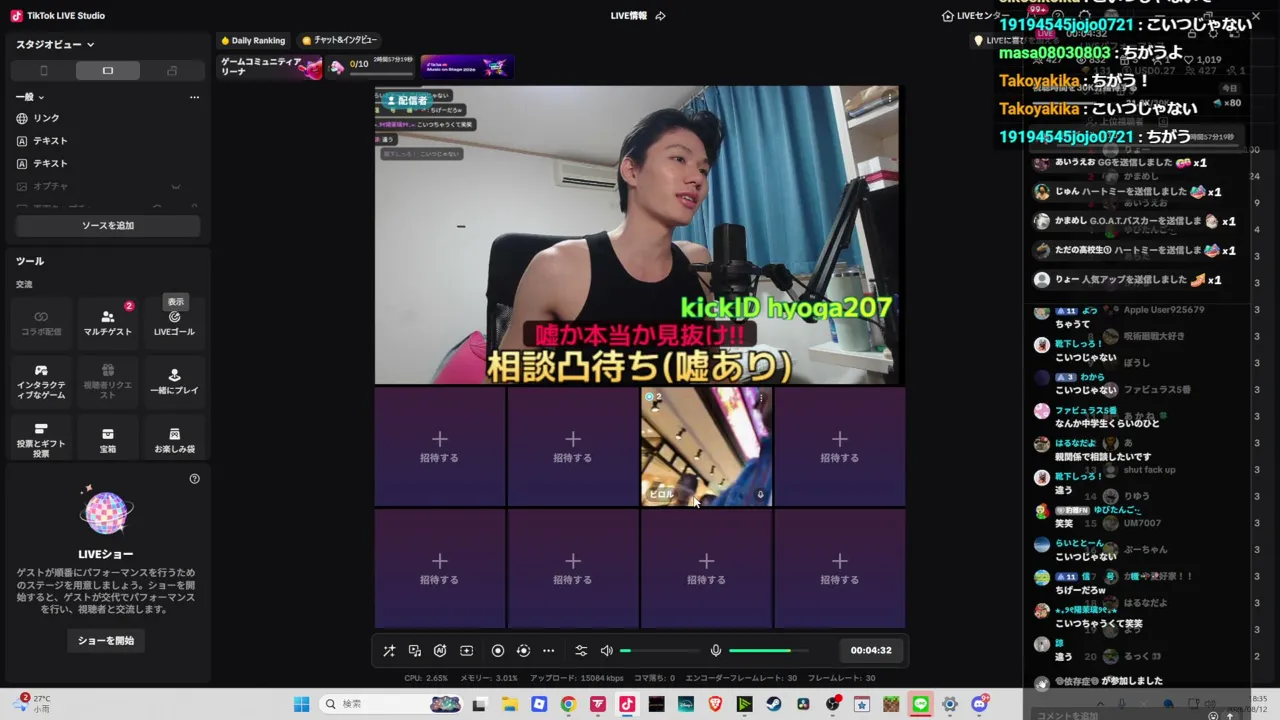Open Google Chrome from the taskbar
Image resolution: width=1280 pixels, height=720 pixels.
click(x=568, y=704)
